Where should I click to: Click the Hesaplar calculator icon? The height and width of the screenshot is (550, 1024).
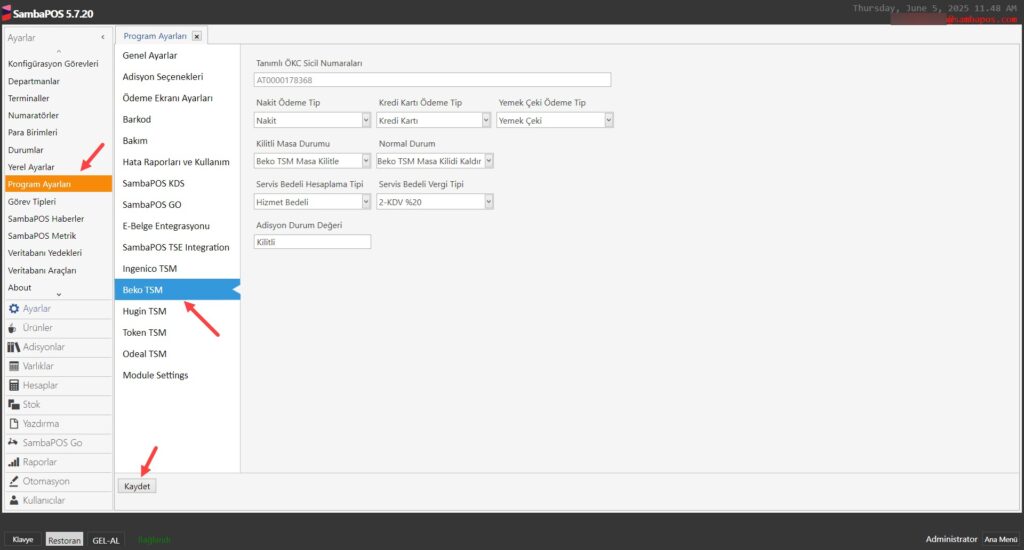coord(13,385)
